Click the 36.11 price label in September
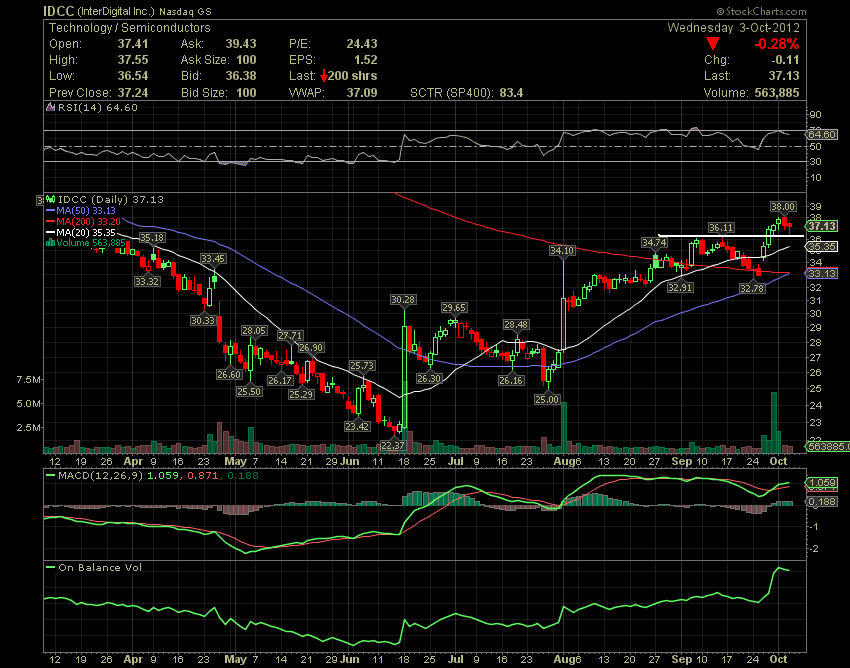The width and height of the screenshot is (850, 668). point(721,228)
